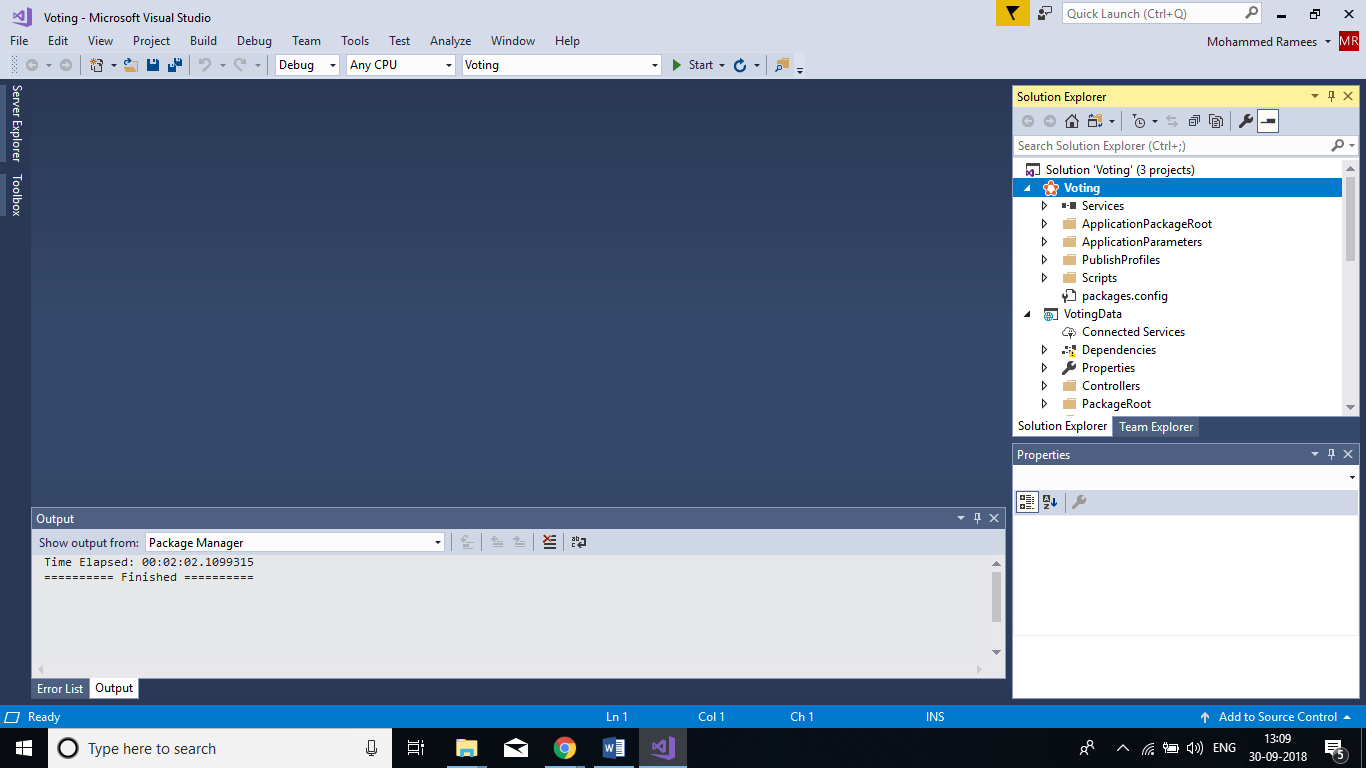
Task: Click Collapse All in Solution Explorer toolbar
Action: [1194, 121]
